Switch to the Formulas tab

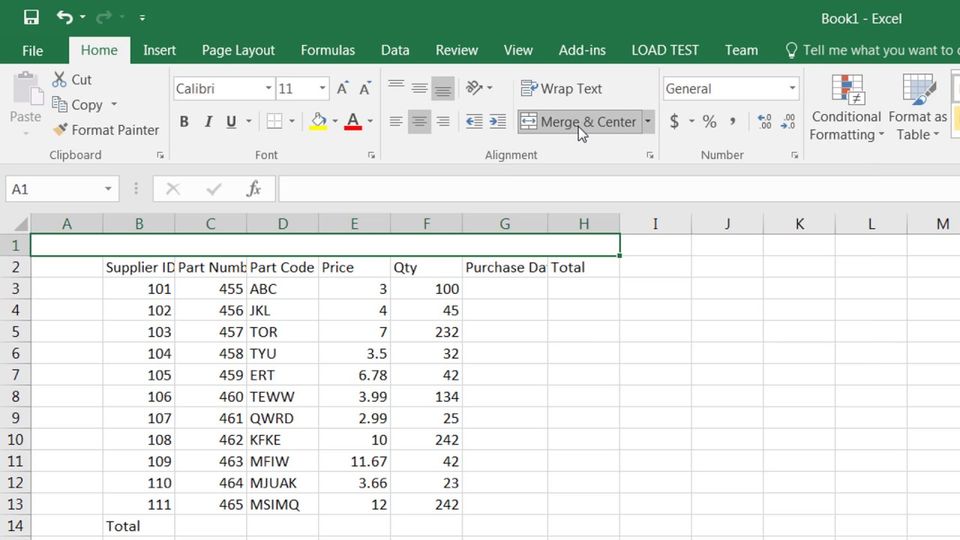(327, 50)
